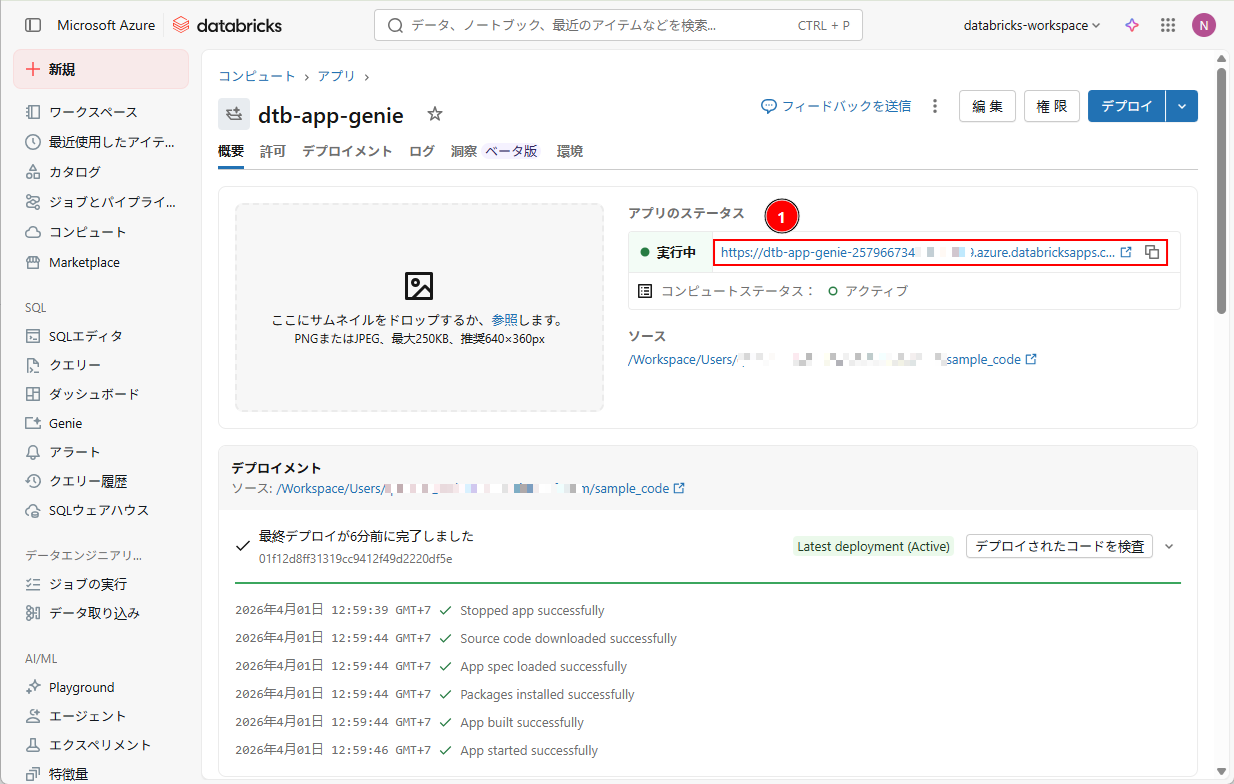1234x784 pixels.
Task: Expand the デプロイ button dropdown arrow
Action: [1182, 106]
